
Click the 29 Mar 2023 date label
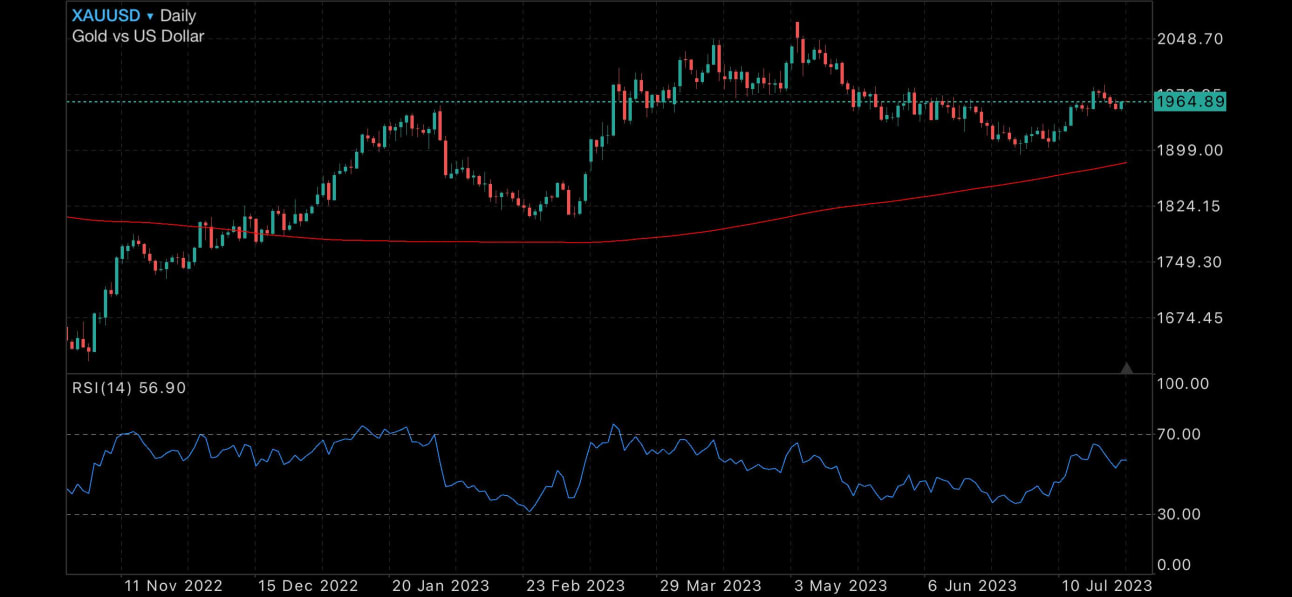(x=711, y=586)
